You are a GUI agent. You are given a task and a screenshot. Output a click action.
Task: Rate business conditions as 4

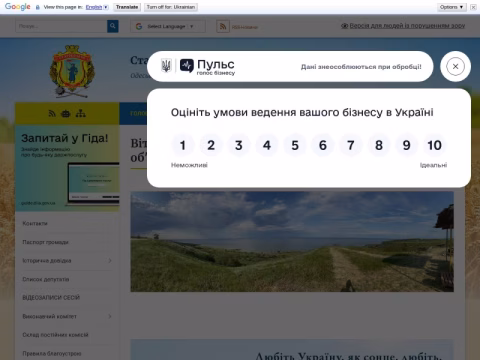click(267, 145)
